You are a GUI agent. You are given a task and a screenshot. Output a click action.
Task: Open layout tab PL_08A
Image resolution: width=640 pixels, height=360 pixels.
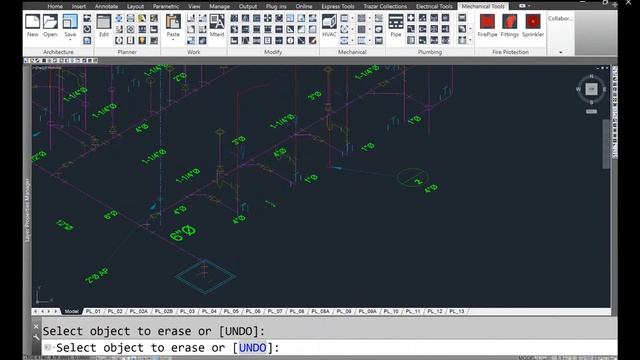[320, 311]
